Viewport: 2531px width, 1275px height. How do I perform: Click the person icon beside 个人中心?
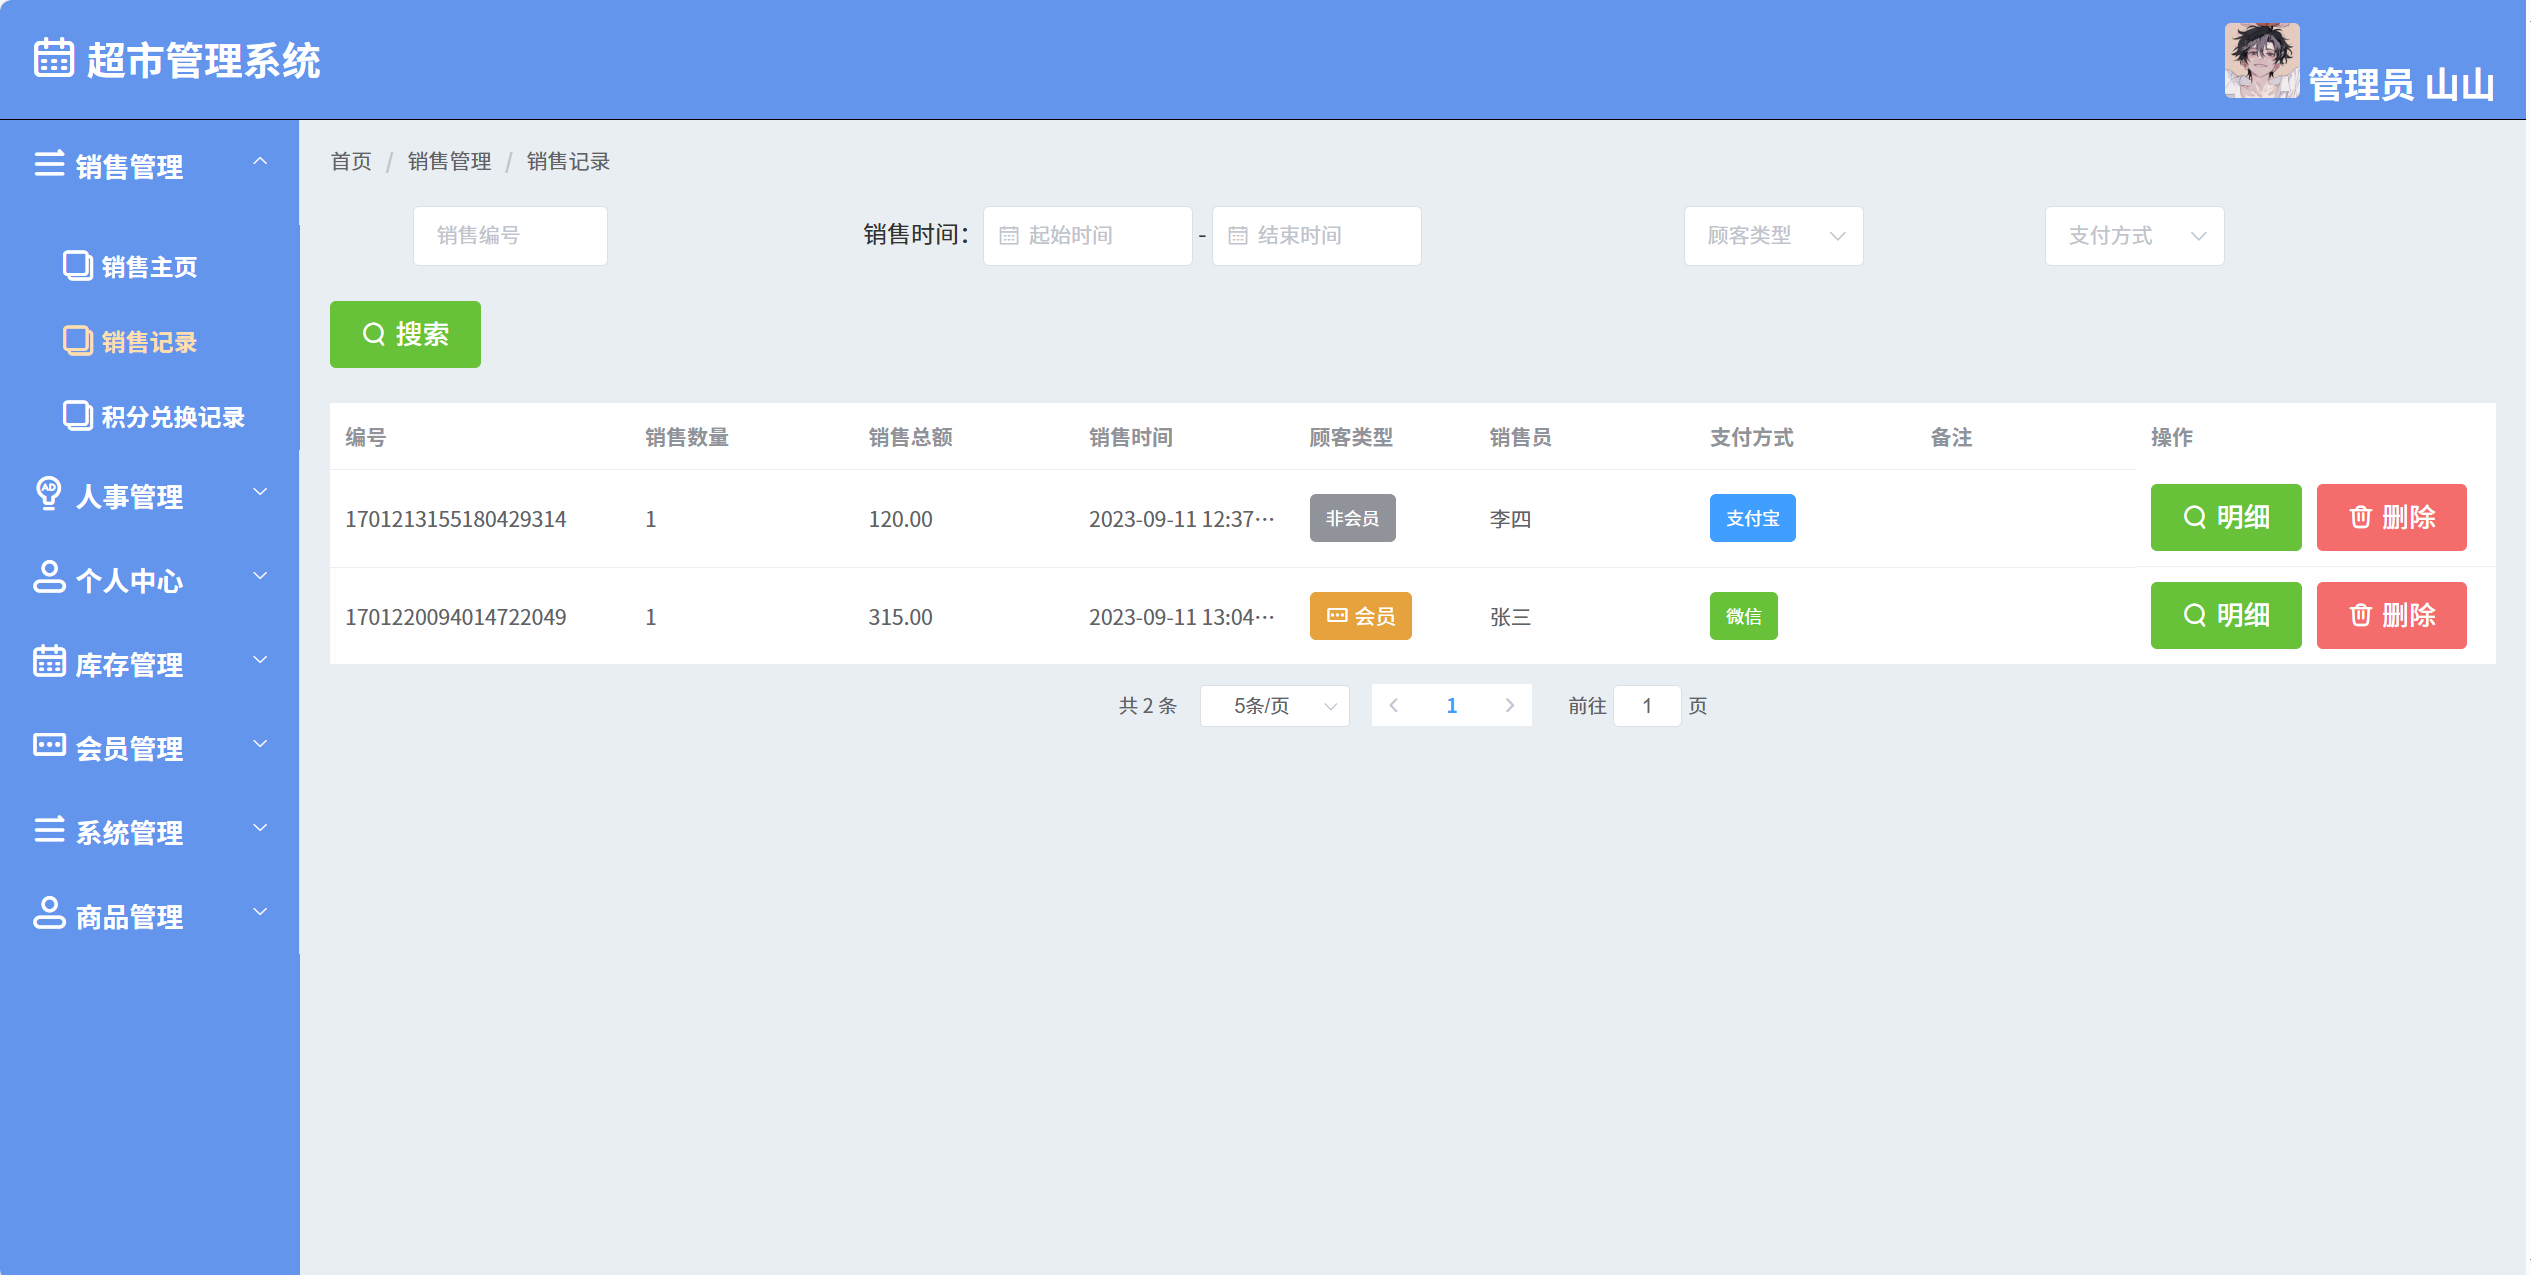coord(49,577)
